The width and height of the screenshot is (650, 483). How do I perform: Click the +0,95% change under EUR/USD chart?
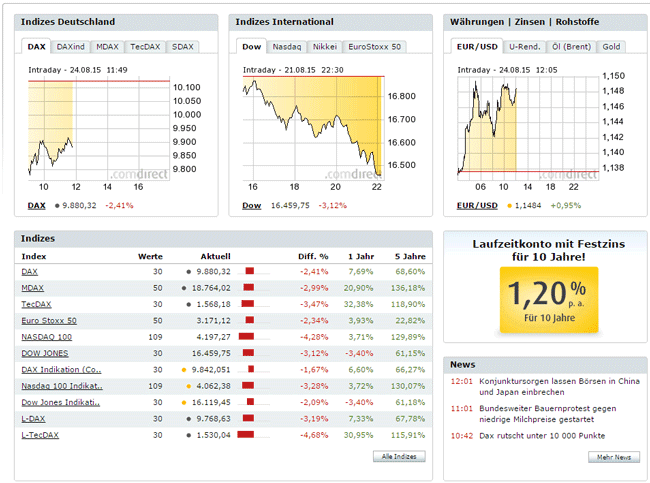point(566,205)
